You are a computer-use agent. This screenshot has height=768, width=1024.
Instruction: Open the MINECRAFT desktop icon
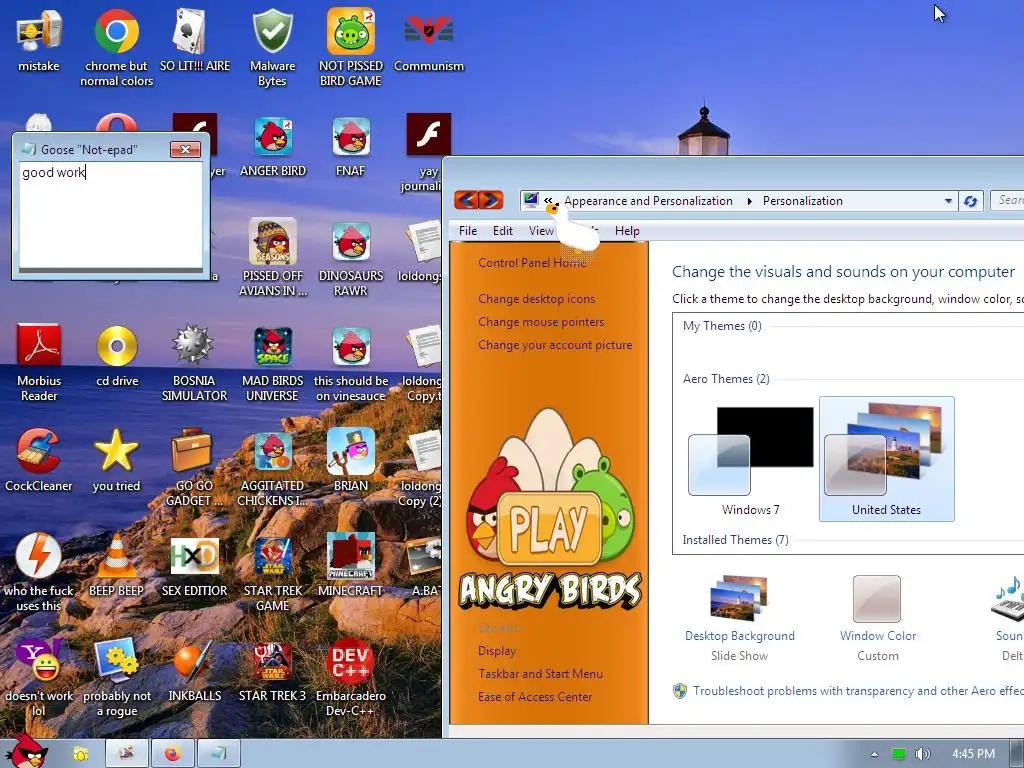point(351,565)
